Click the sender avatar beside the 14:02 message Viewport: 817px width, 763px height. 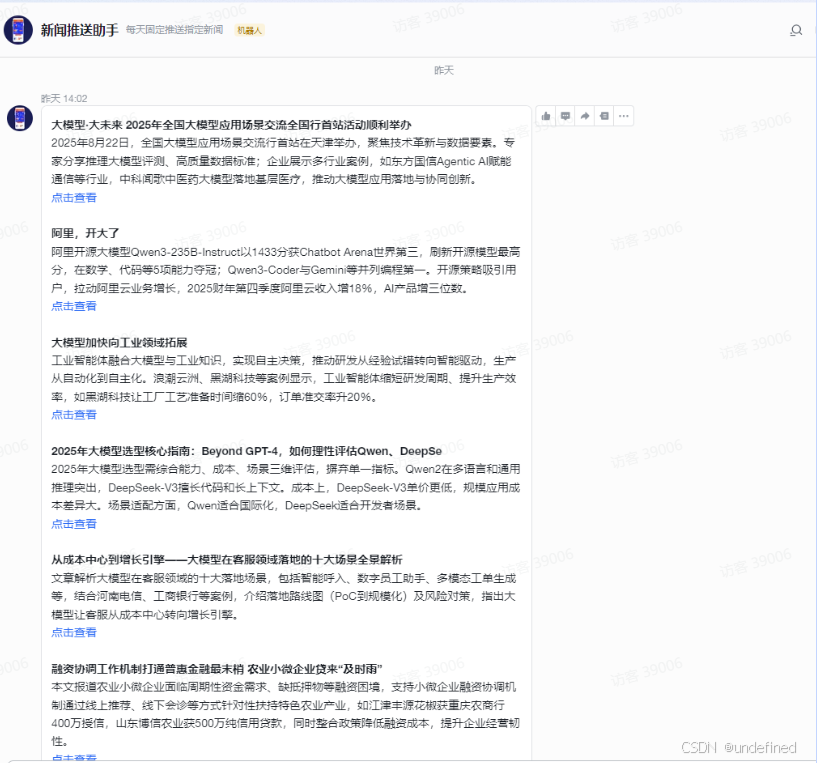click(20, 118)
